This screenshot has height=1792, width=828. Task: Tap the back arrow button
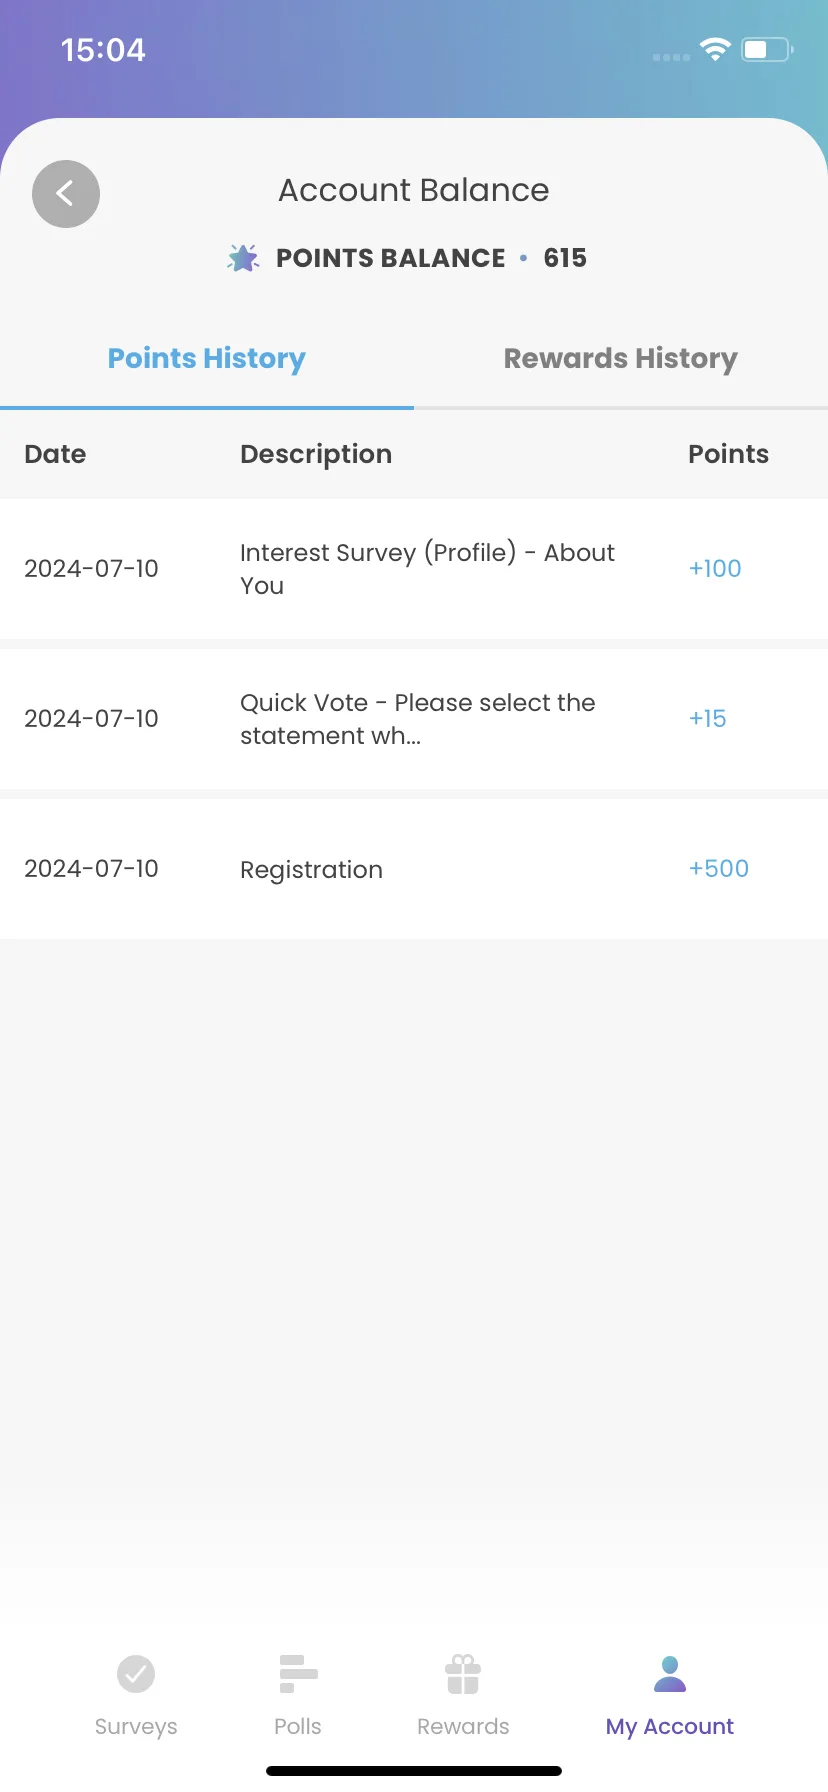coord(66,194)
